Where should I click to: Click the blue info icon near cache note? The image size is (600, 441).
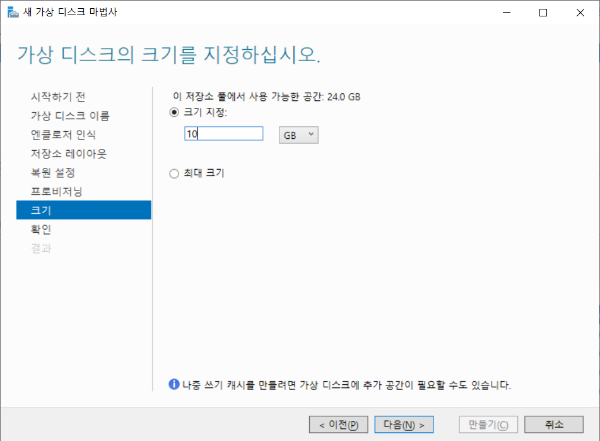click(x=174, y=384)
